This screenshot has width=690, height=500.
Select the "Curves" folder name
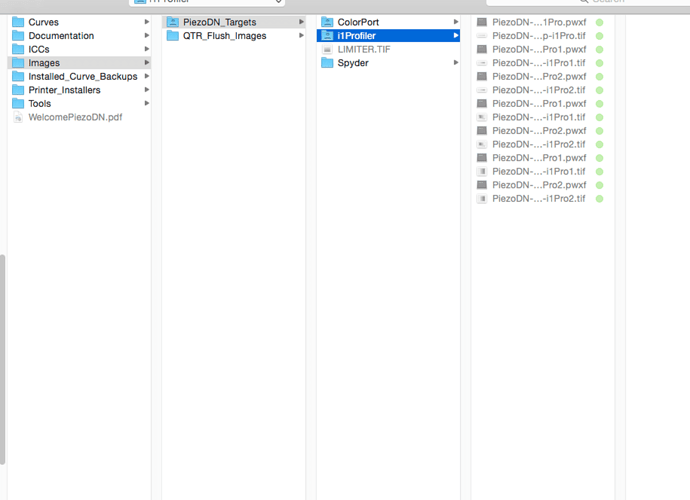[x=44, y=22]
